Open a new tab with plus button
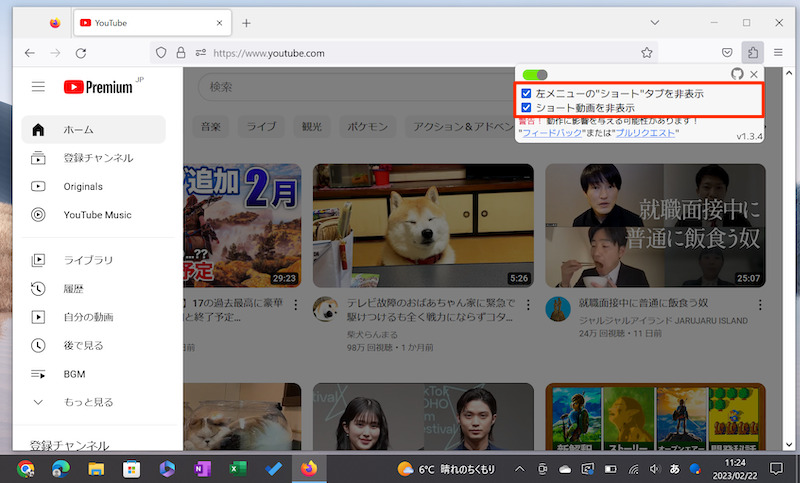The width and height of the screenshot is (800, 483). pos(246,22)
